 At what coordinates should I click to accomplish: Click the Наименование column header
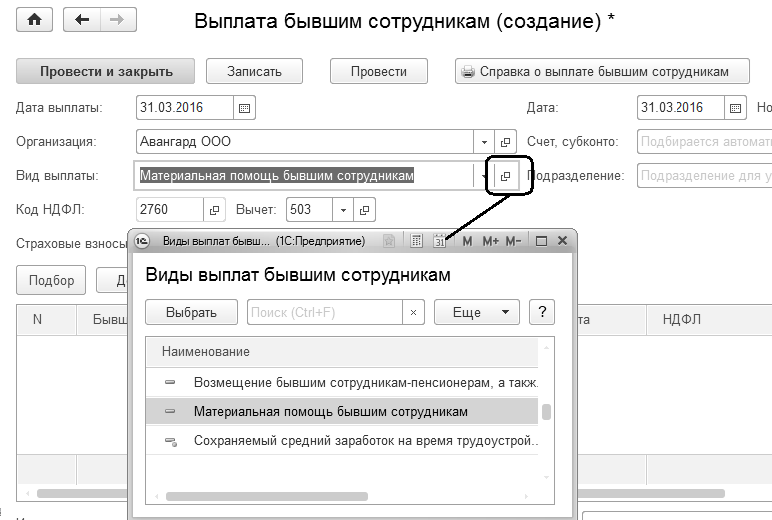click(342, 352)
